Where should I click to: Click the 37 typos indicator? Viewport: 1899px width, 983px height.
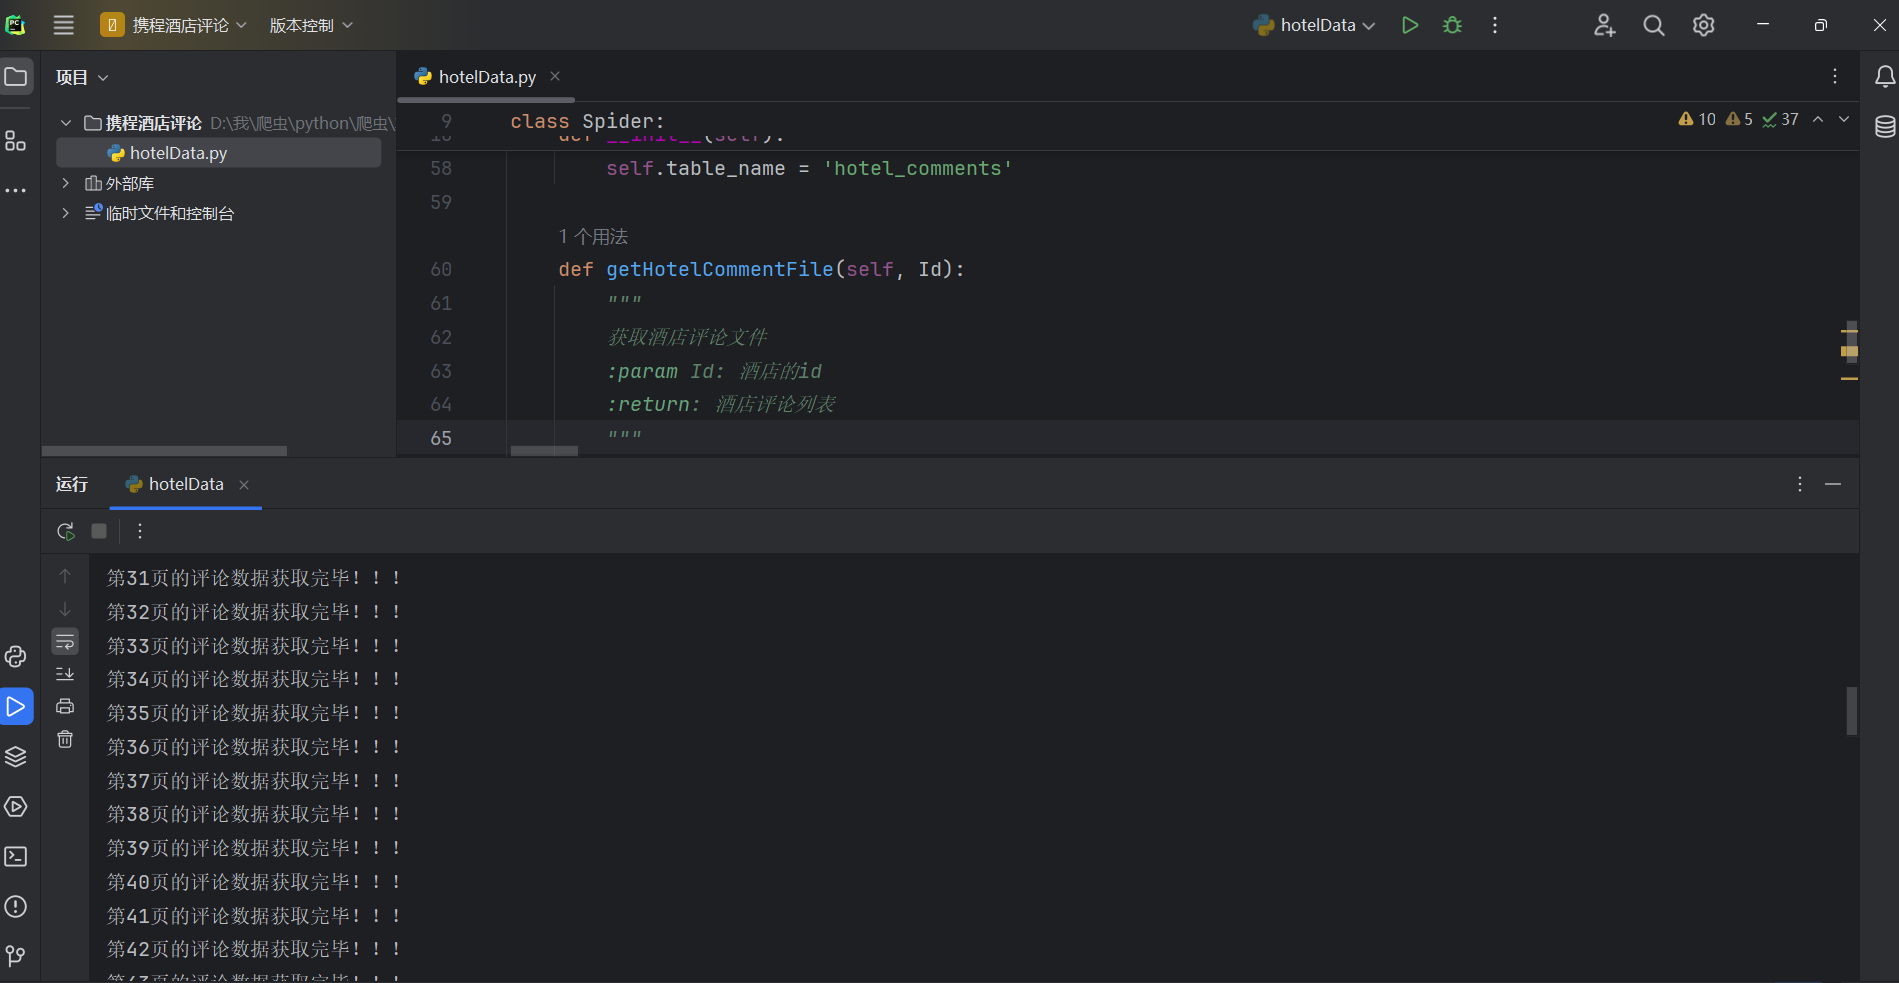1780,119
